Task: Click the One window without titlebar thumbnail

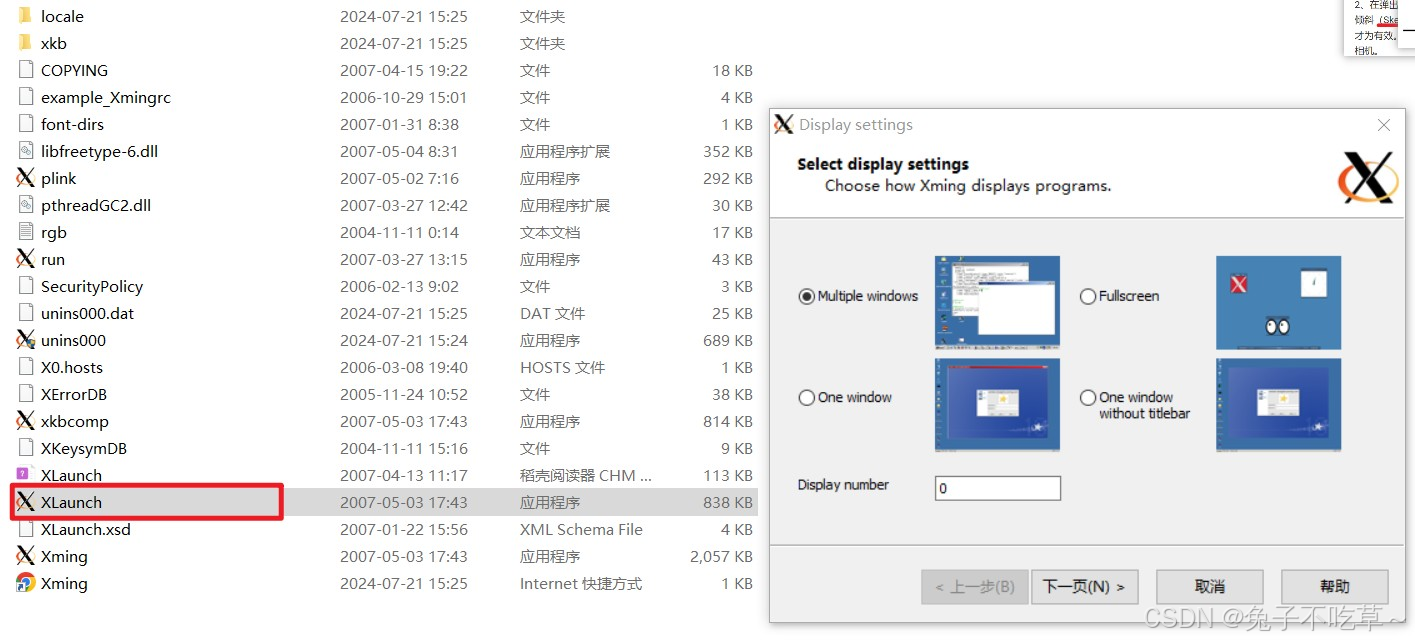Action: (1278, 404)
